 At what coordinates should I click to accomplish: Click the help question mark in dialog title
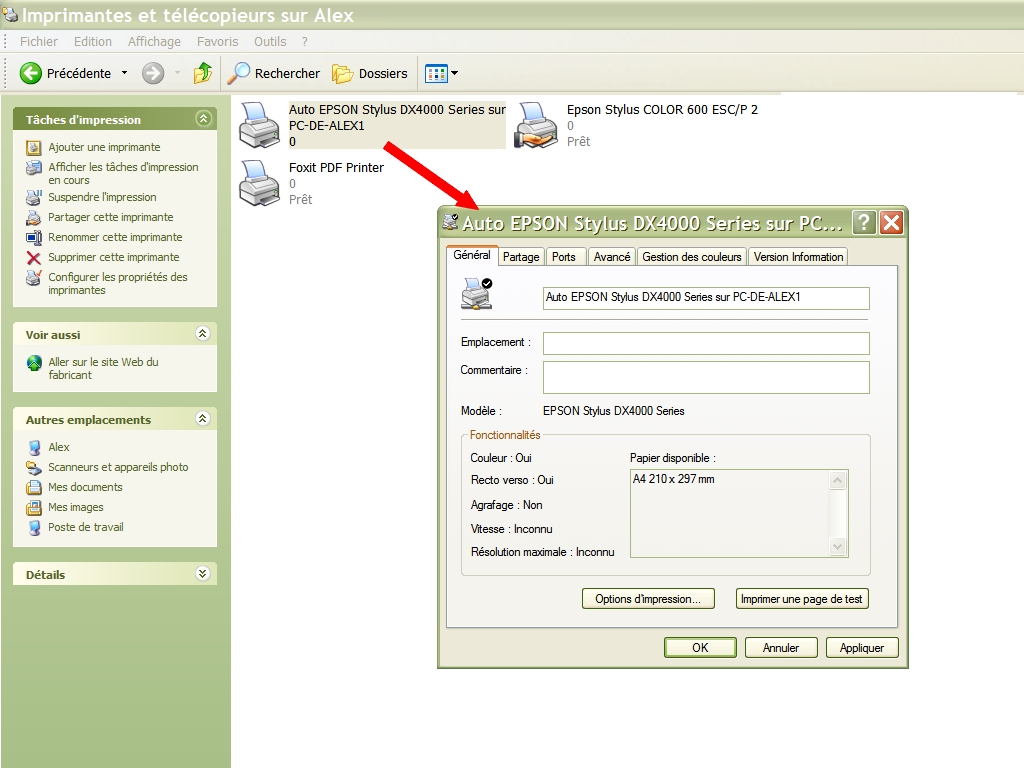(x=864, y=223)
